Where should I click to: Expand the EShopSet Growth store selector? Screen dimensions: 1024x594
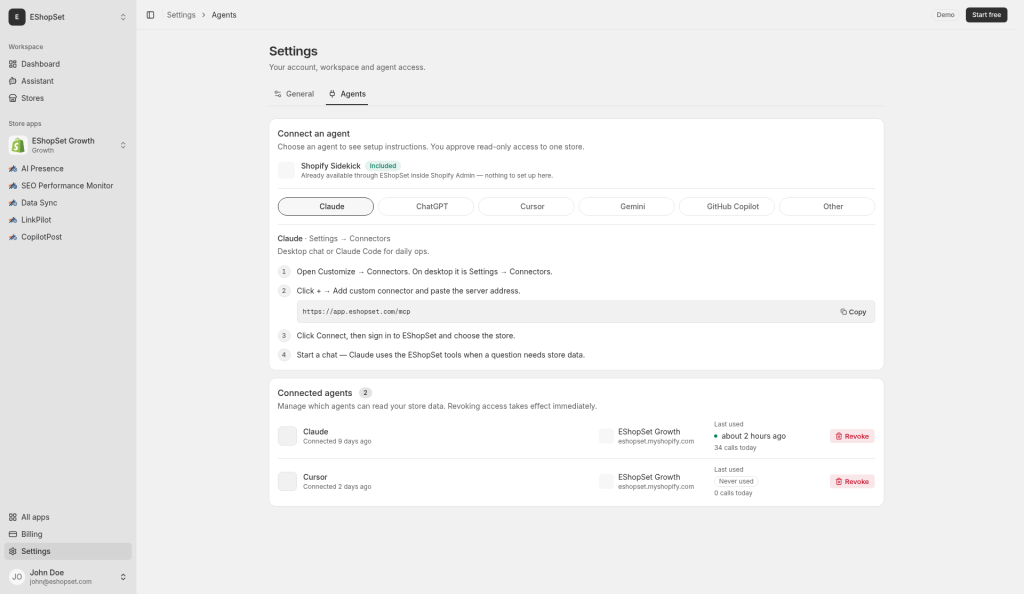123,145
